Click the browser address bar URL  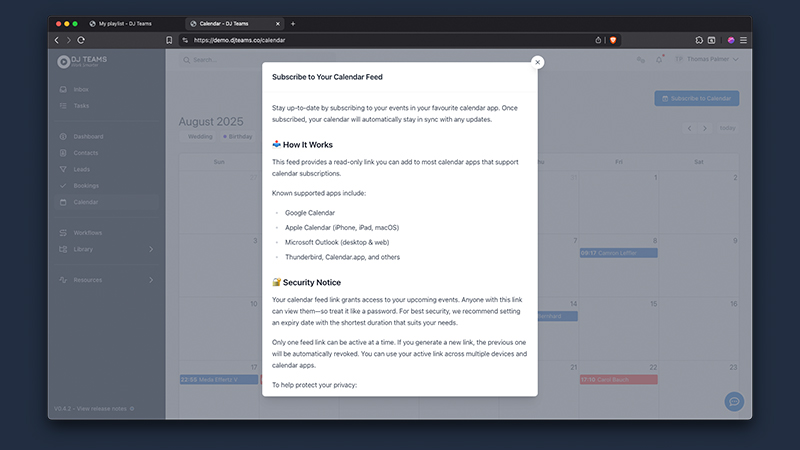click(x=240, y=40)
